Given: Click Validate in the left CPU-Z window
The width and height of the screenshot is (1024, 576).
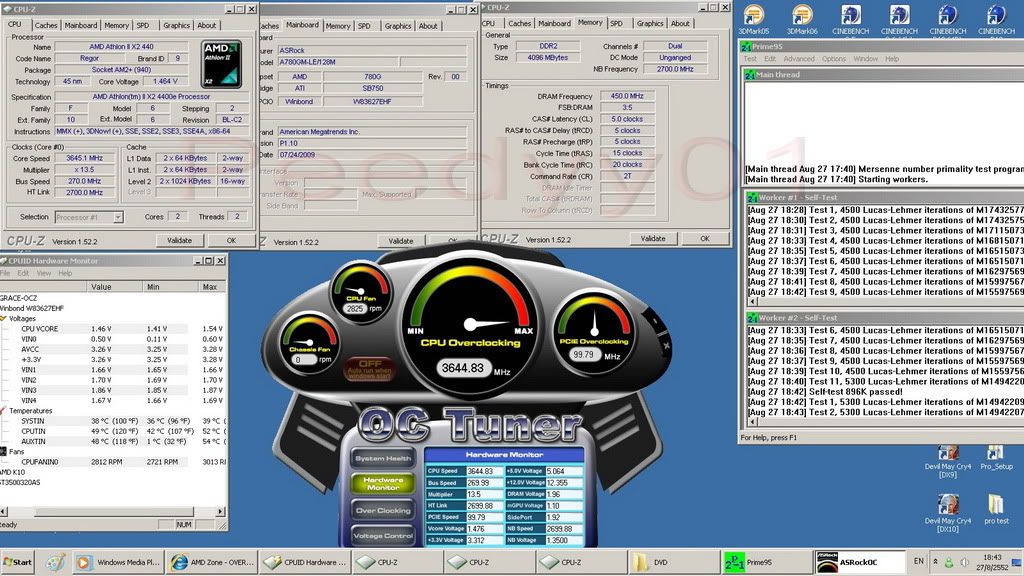Looking at the screenshot, I should coord(179,240).
